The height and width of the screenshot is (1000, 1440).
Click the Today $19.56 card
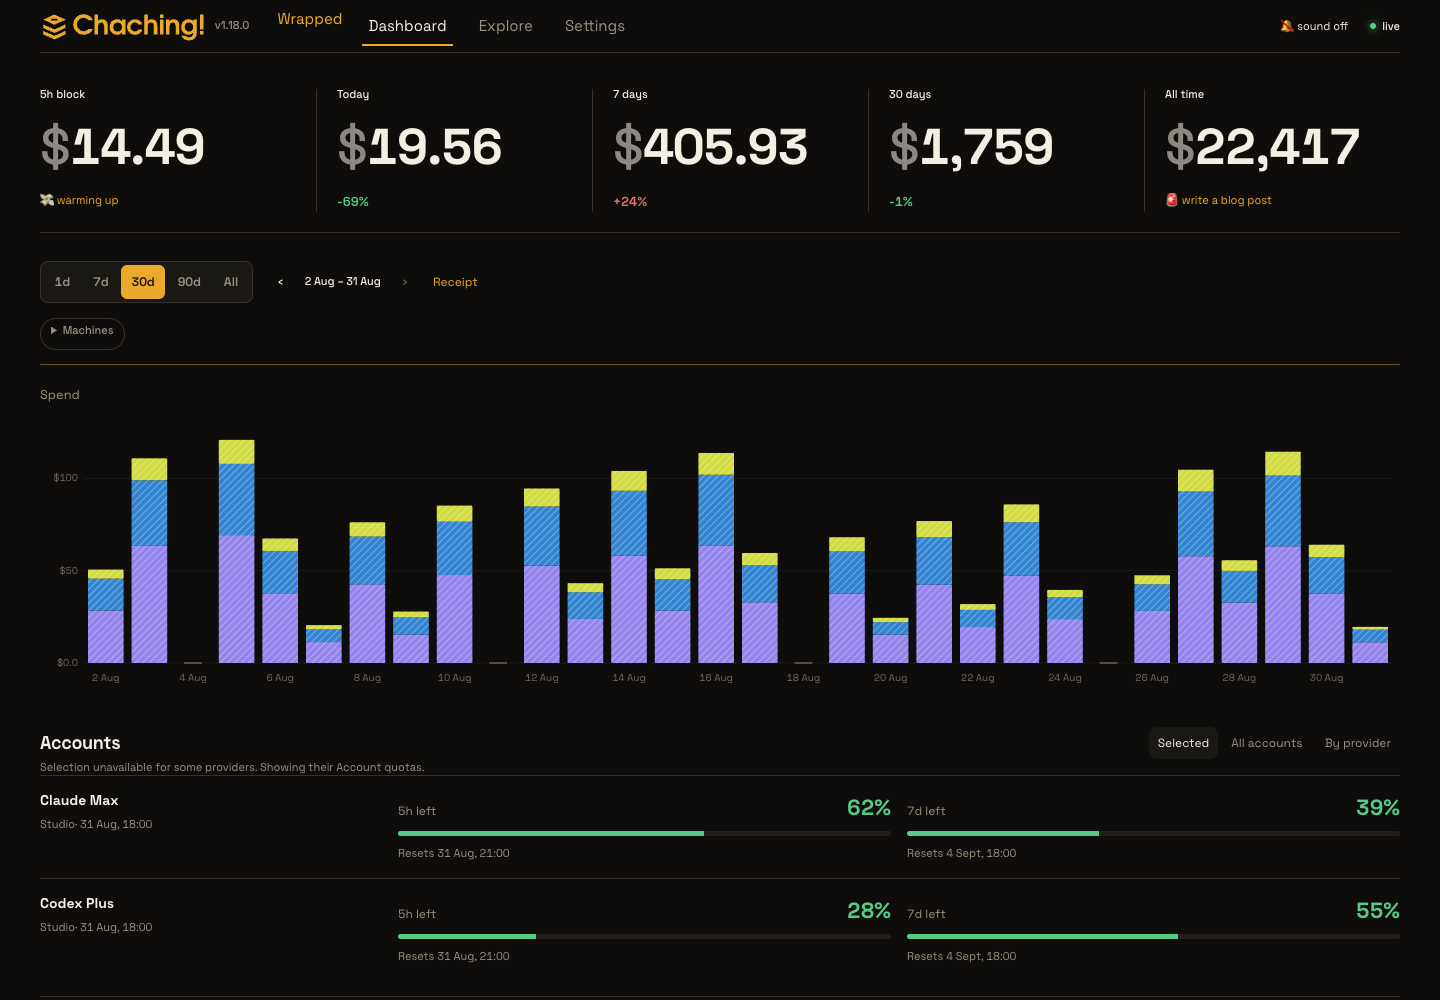pyautogui.click(x=454, y=150)
